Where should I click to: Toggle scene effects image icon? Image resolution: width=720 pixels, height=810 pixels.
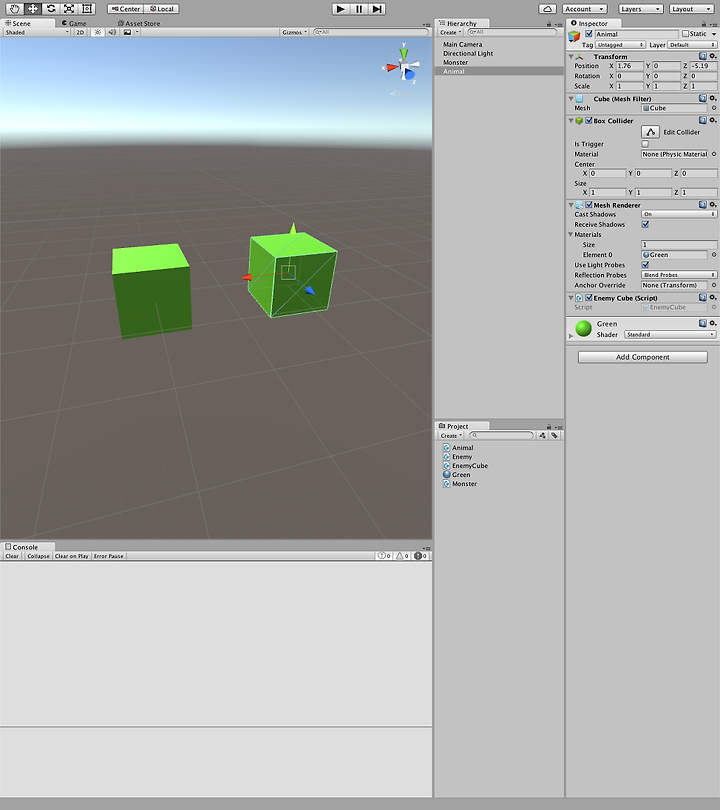[127, 32]
